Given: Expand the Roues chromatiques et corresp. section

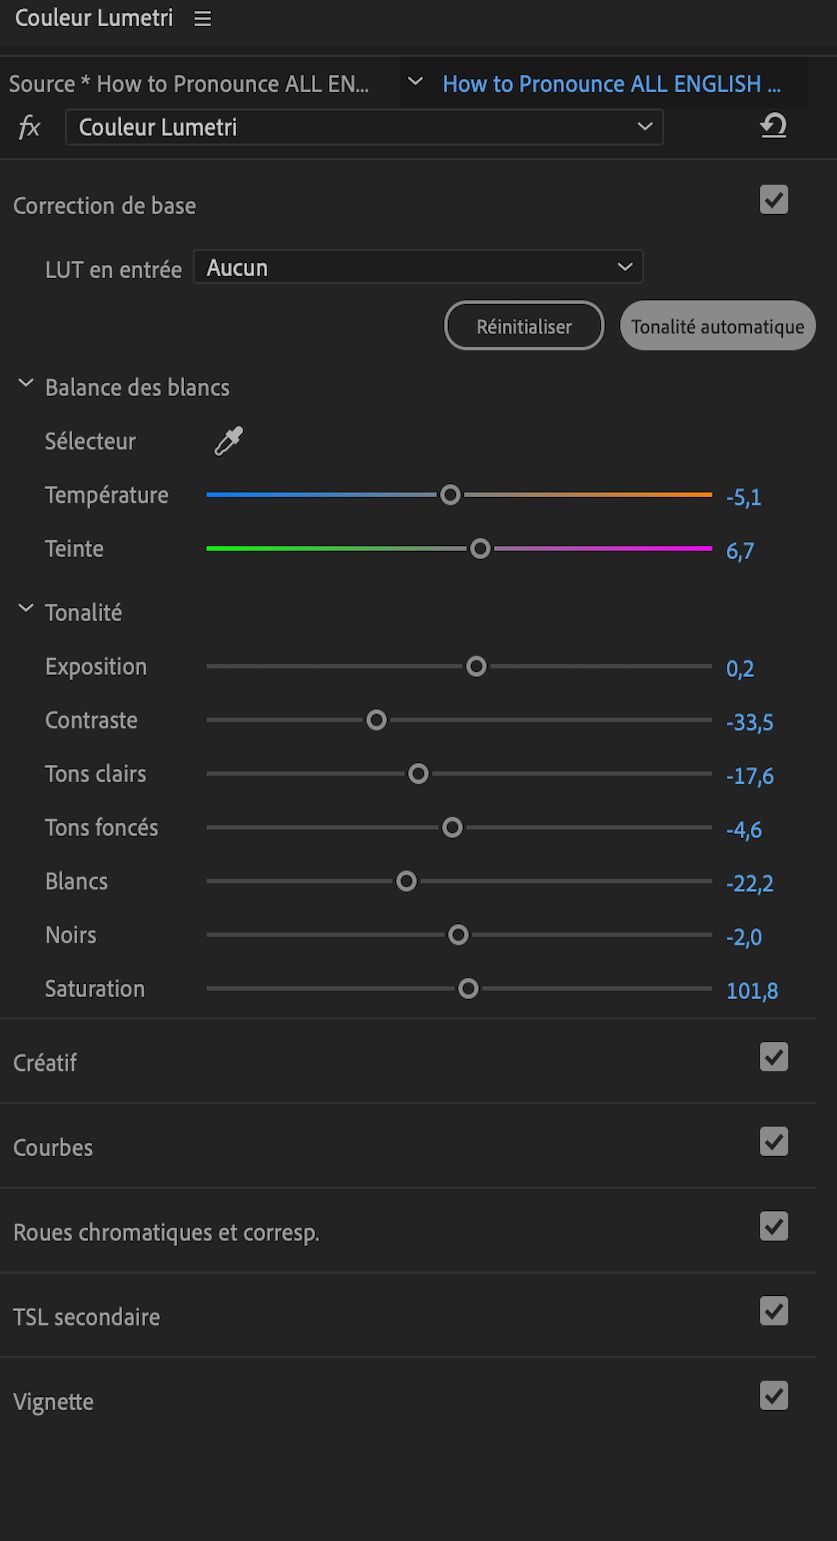Looking at the screenshot, I should point(166,1232).
